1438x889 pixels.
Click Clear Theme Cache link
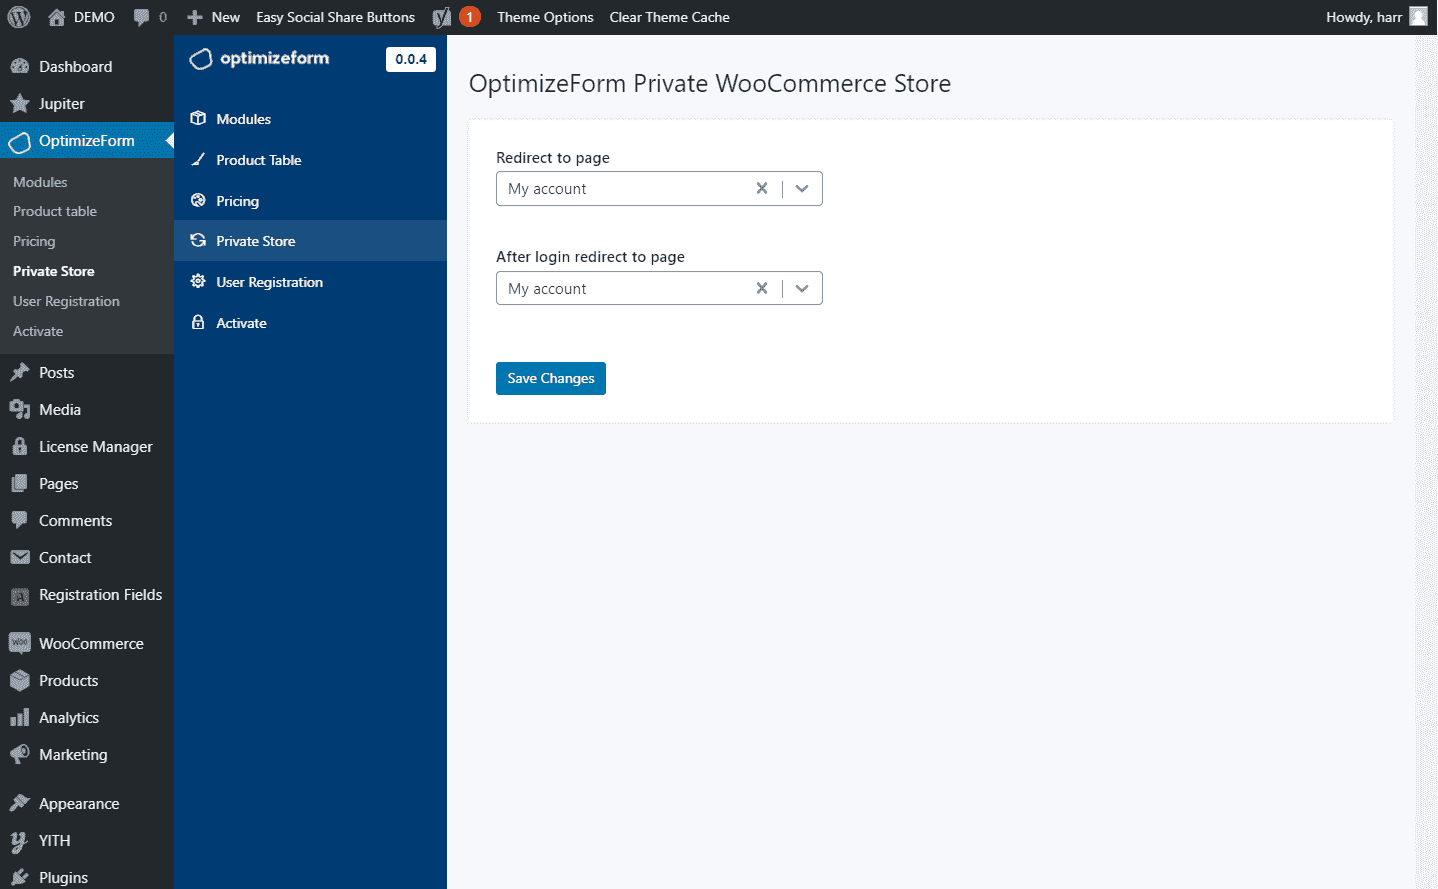(x=669, y=17)
